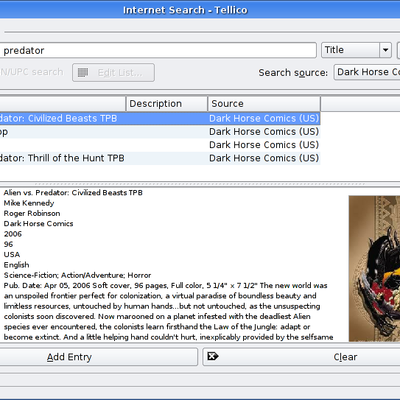Click the Alien vs. Predator title in details
Screen dimensions: 400x400
click(73, 193)
